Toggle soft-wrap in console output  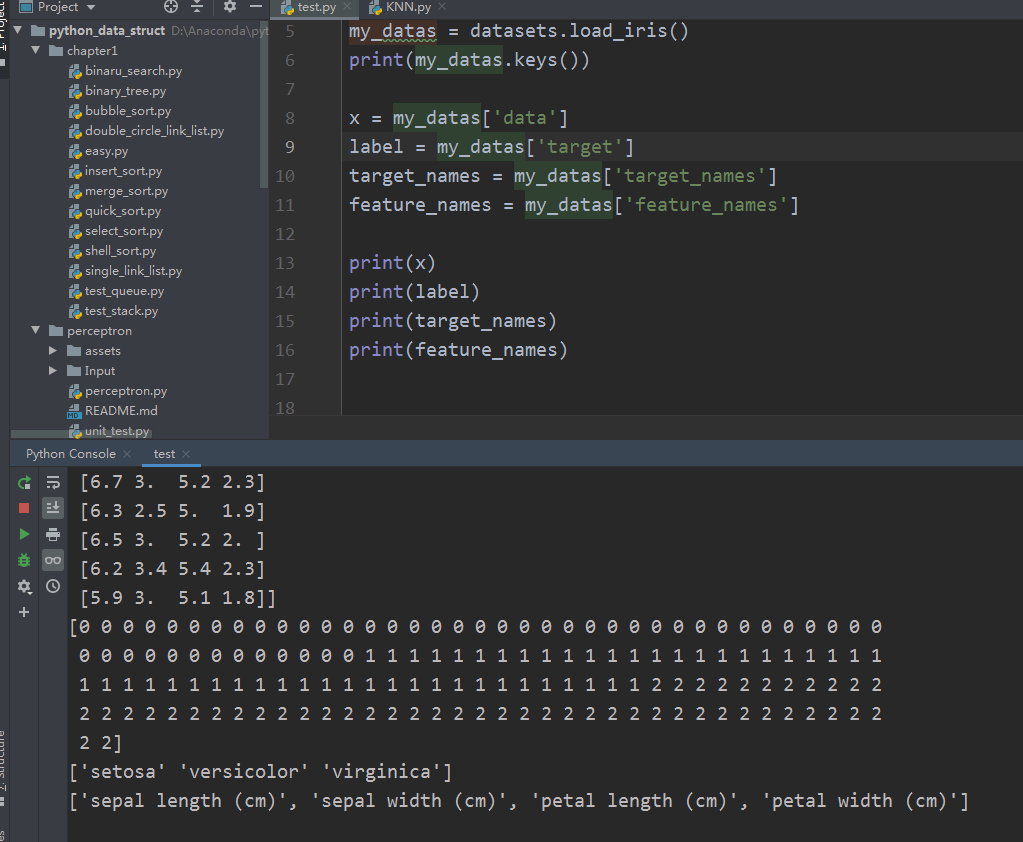pyautogui.click(x=53, y=483)
